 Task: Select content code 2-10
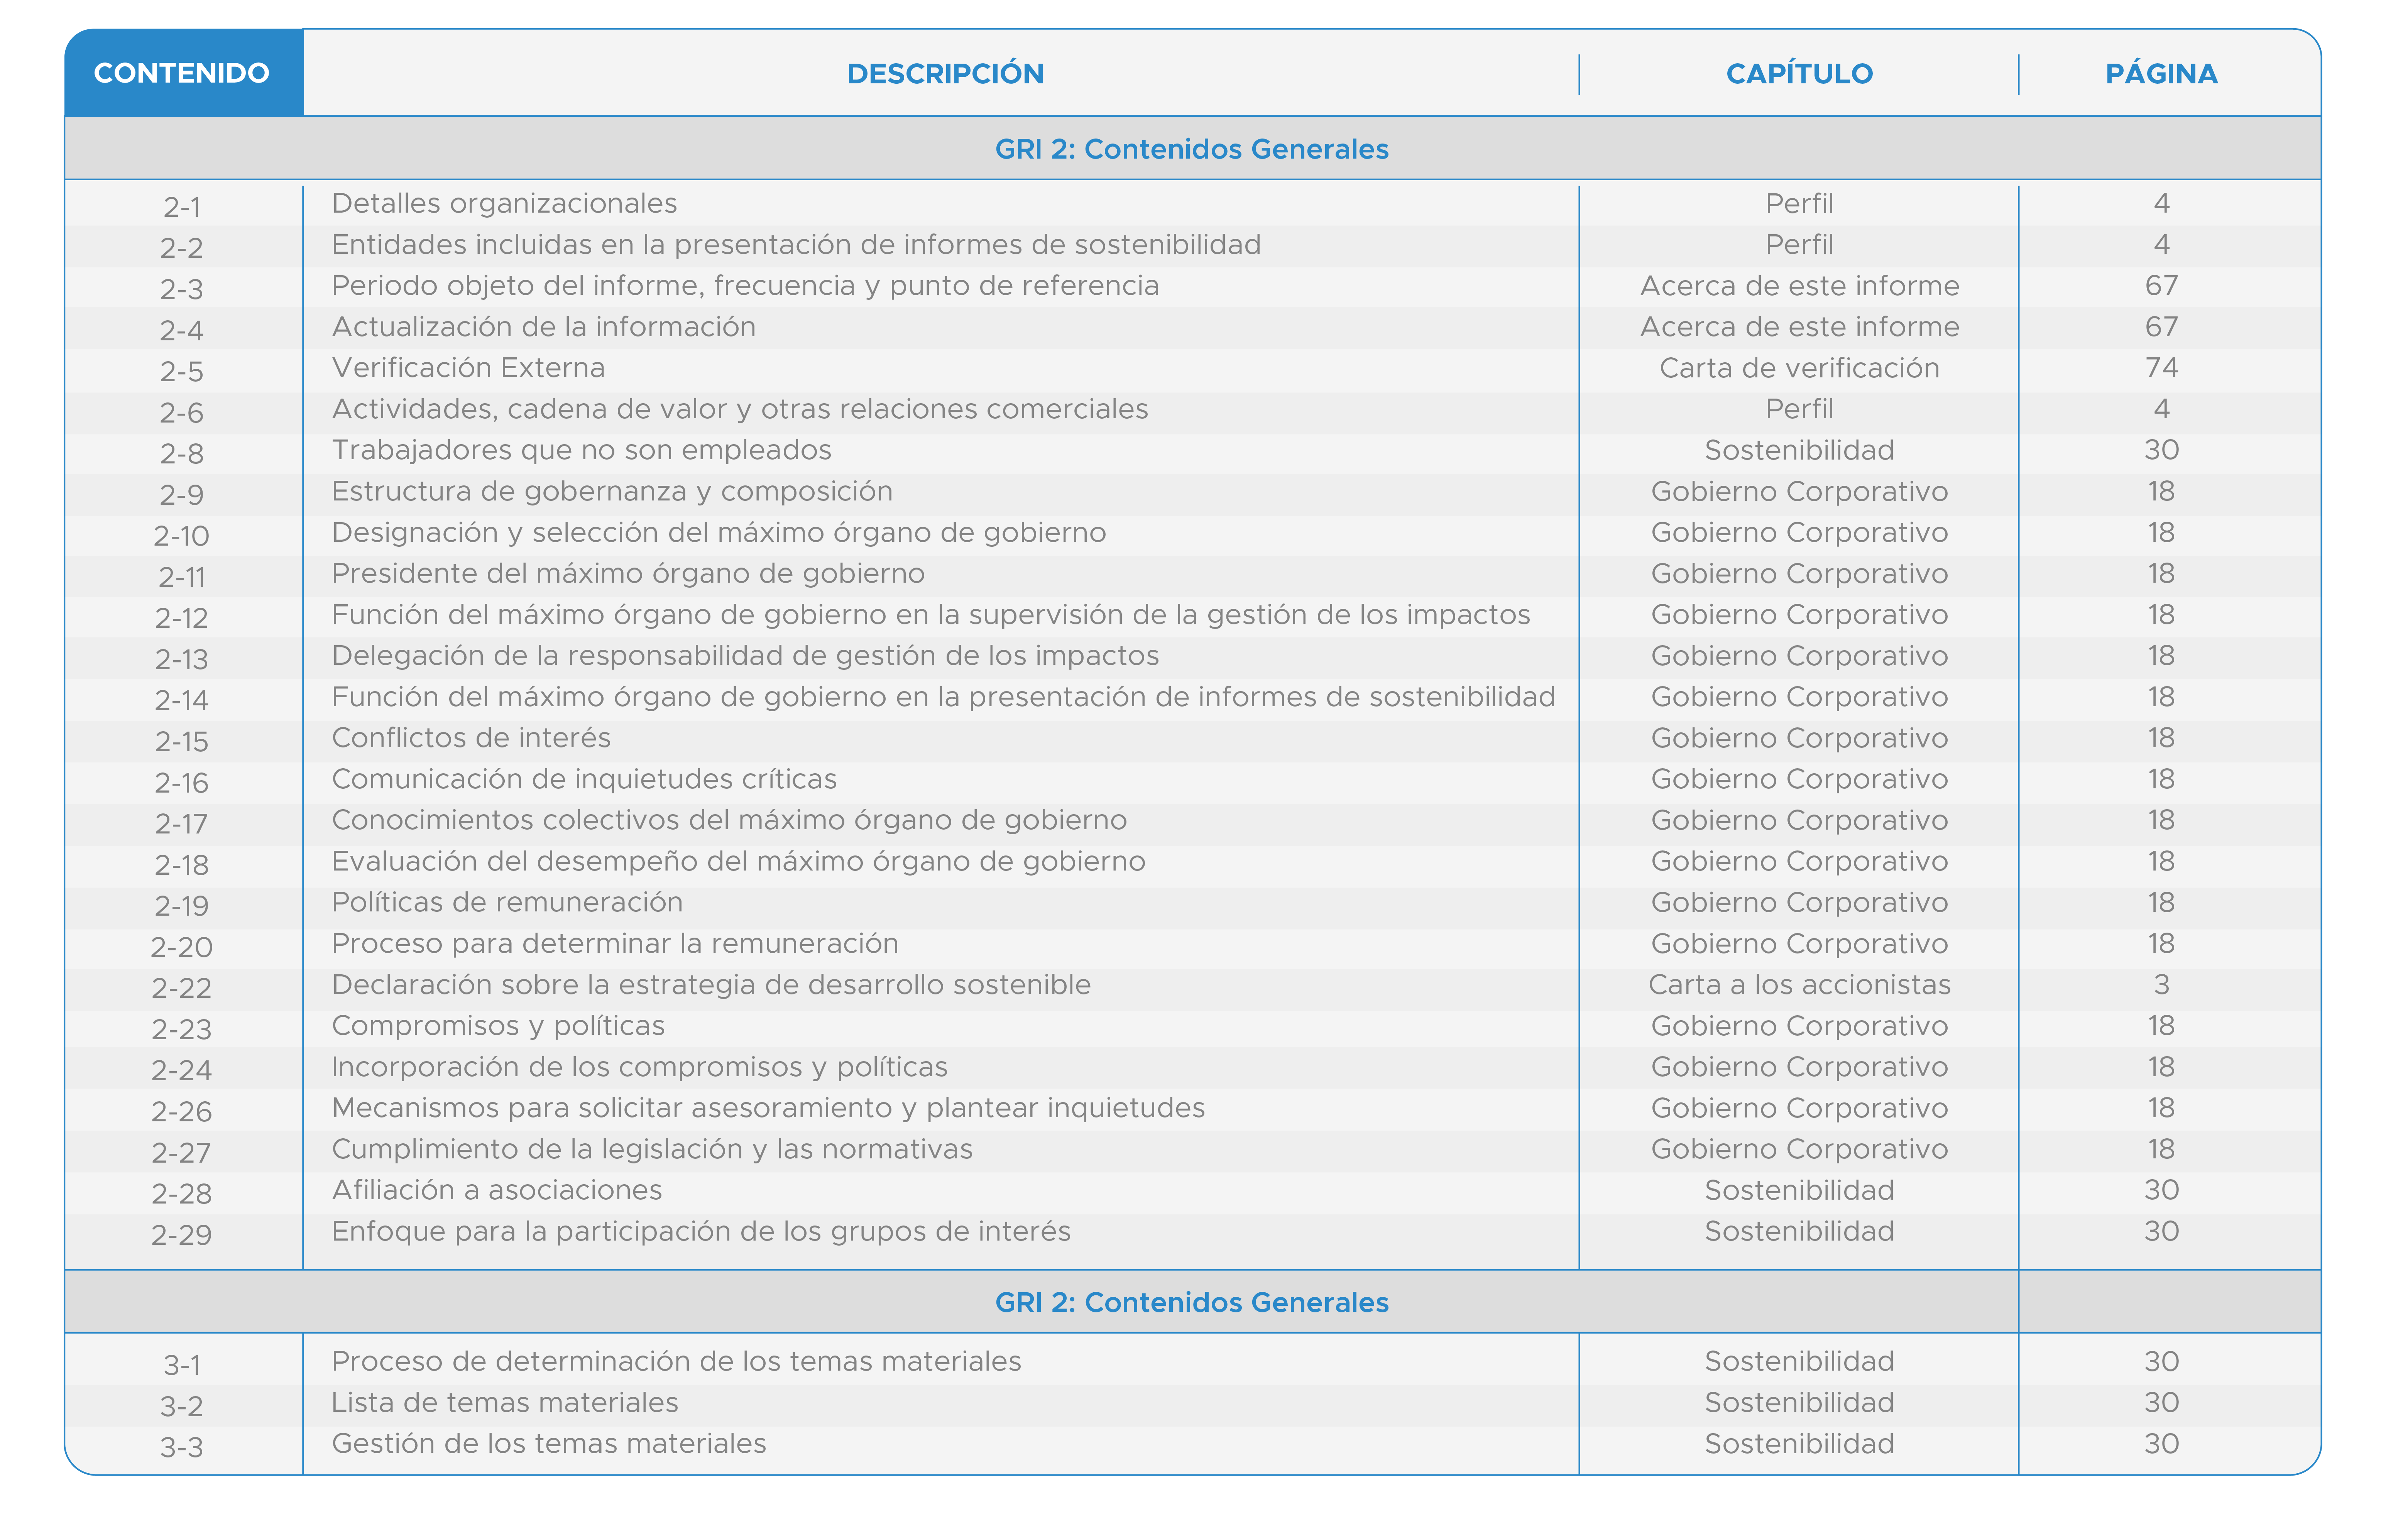pos(182,536)
